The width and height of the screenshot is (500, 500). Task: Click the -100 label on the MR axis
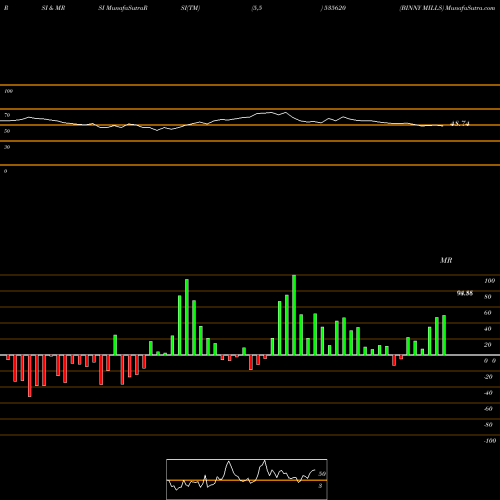(x=490, y=441)
